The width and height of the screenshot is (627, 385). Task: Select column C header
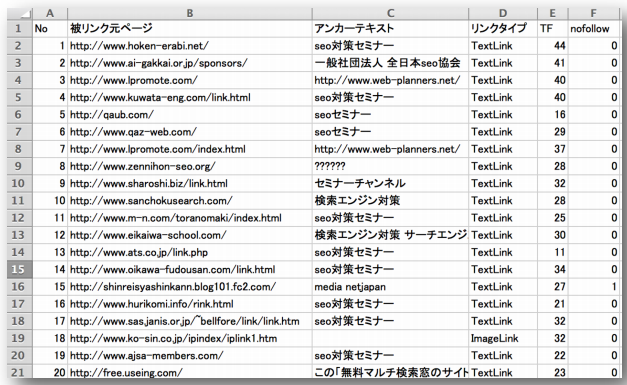pyautogui.click(x=390, y=14)
